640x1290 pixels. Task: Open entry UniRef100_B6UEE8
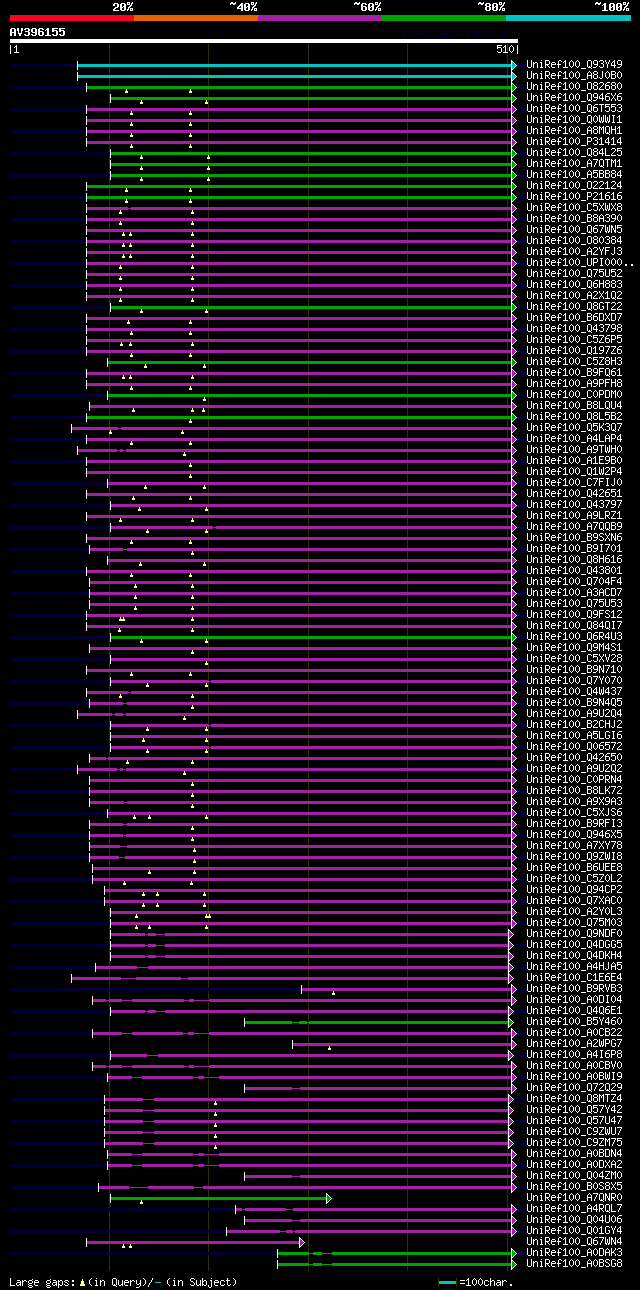(574, 867)
